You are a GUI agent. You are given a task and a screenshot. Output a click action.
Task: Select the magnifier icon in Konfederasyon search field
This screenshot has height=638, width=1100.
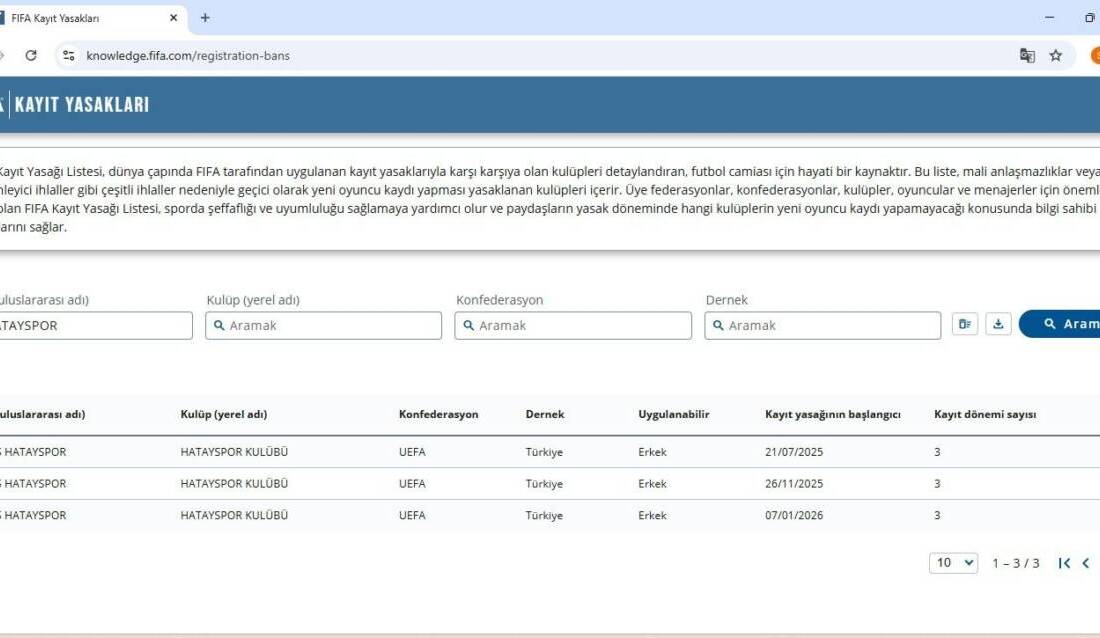470,324
